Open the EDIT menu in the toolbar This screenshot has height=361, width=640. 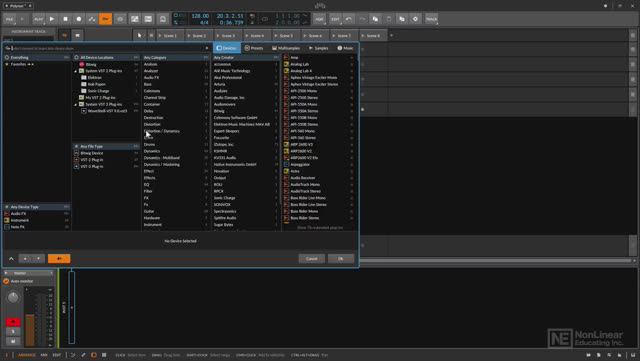[335, 19]
